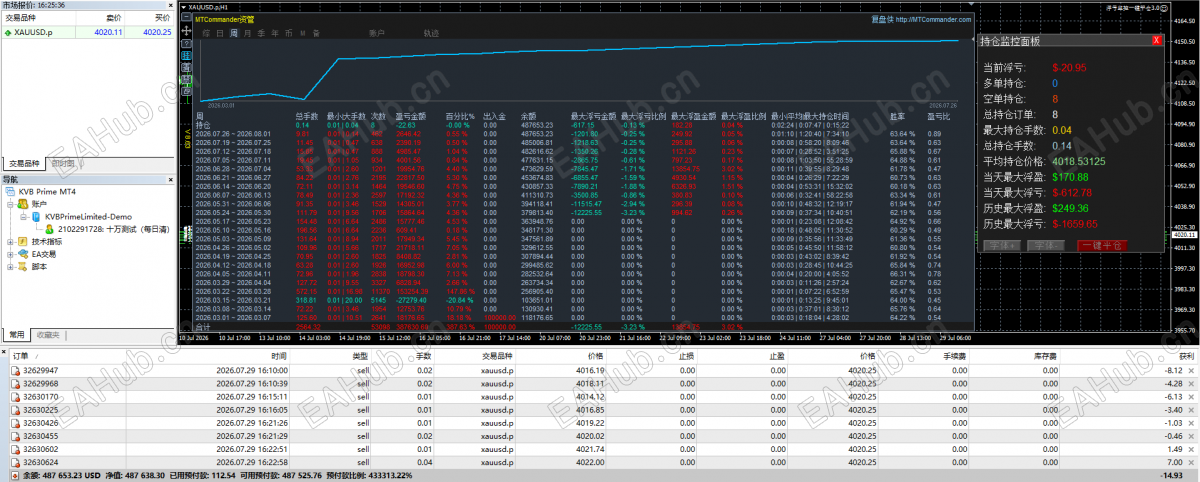Open the 账户 tab in MTCommander panel
This screenshot has width=1200, height=482.
(377, 33)
